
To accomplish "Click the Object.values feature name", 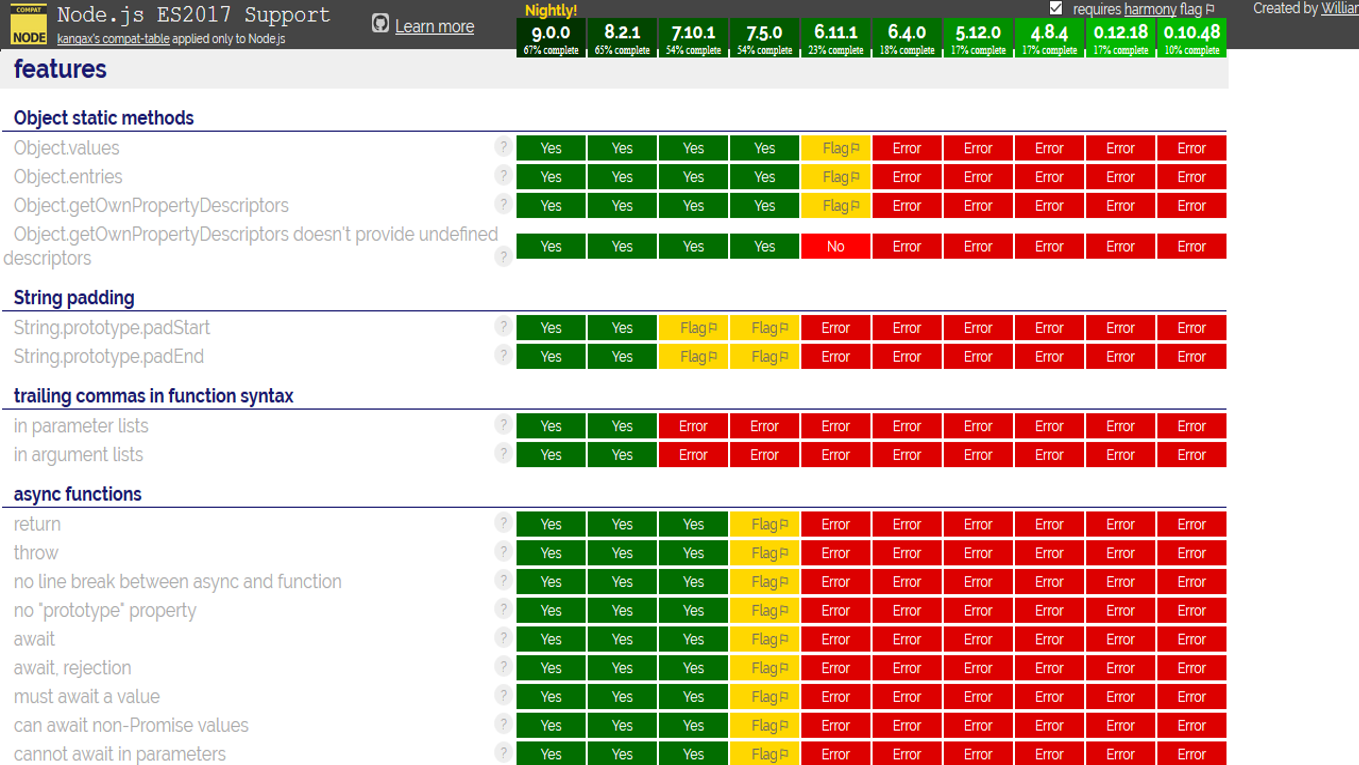I will coord(66,148).
